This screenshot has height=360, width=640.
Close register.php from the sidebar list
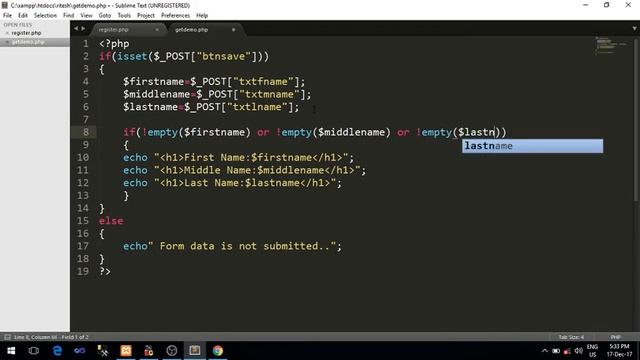tap(7, 33)
